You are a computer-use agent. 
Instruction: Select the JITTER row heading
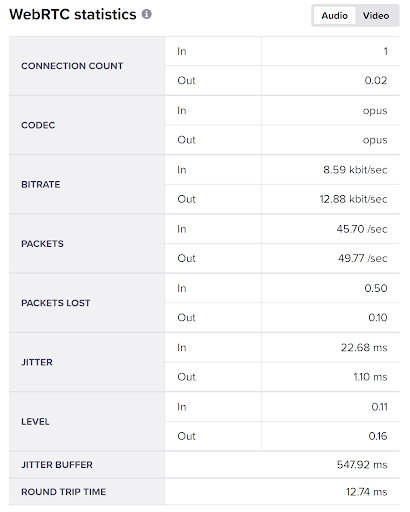pyautogui.click(x=37, y=362)
